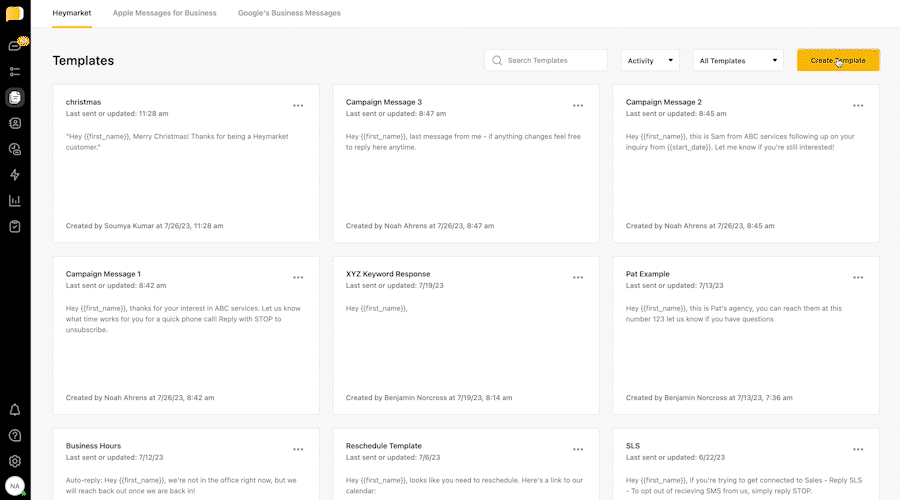
Task: Open the notifications bell icon
Action: (15, 410)
